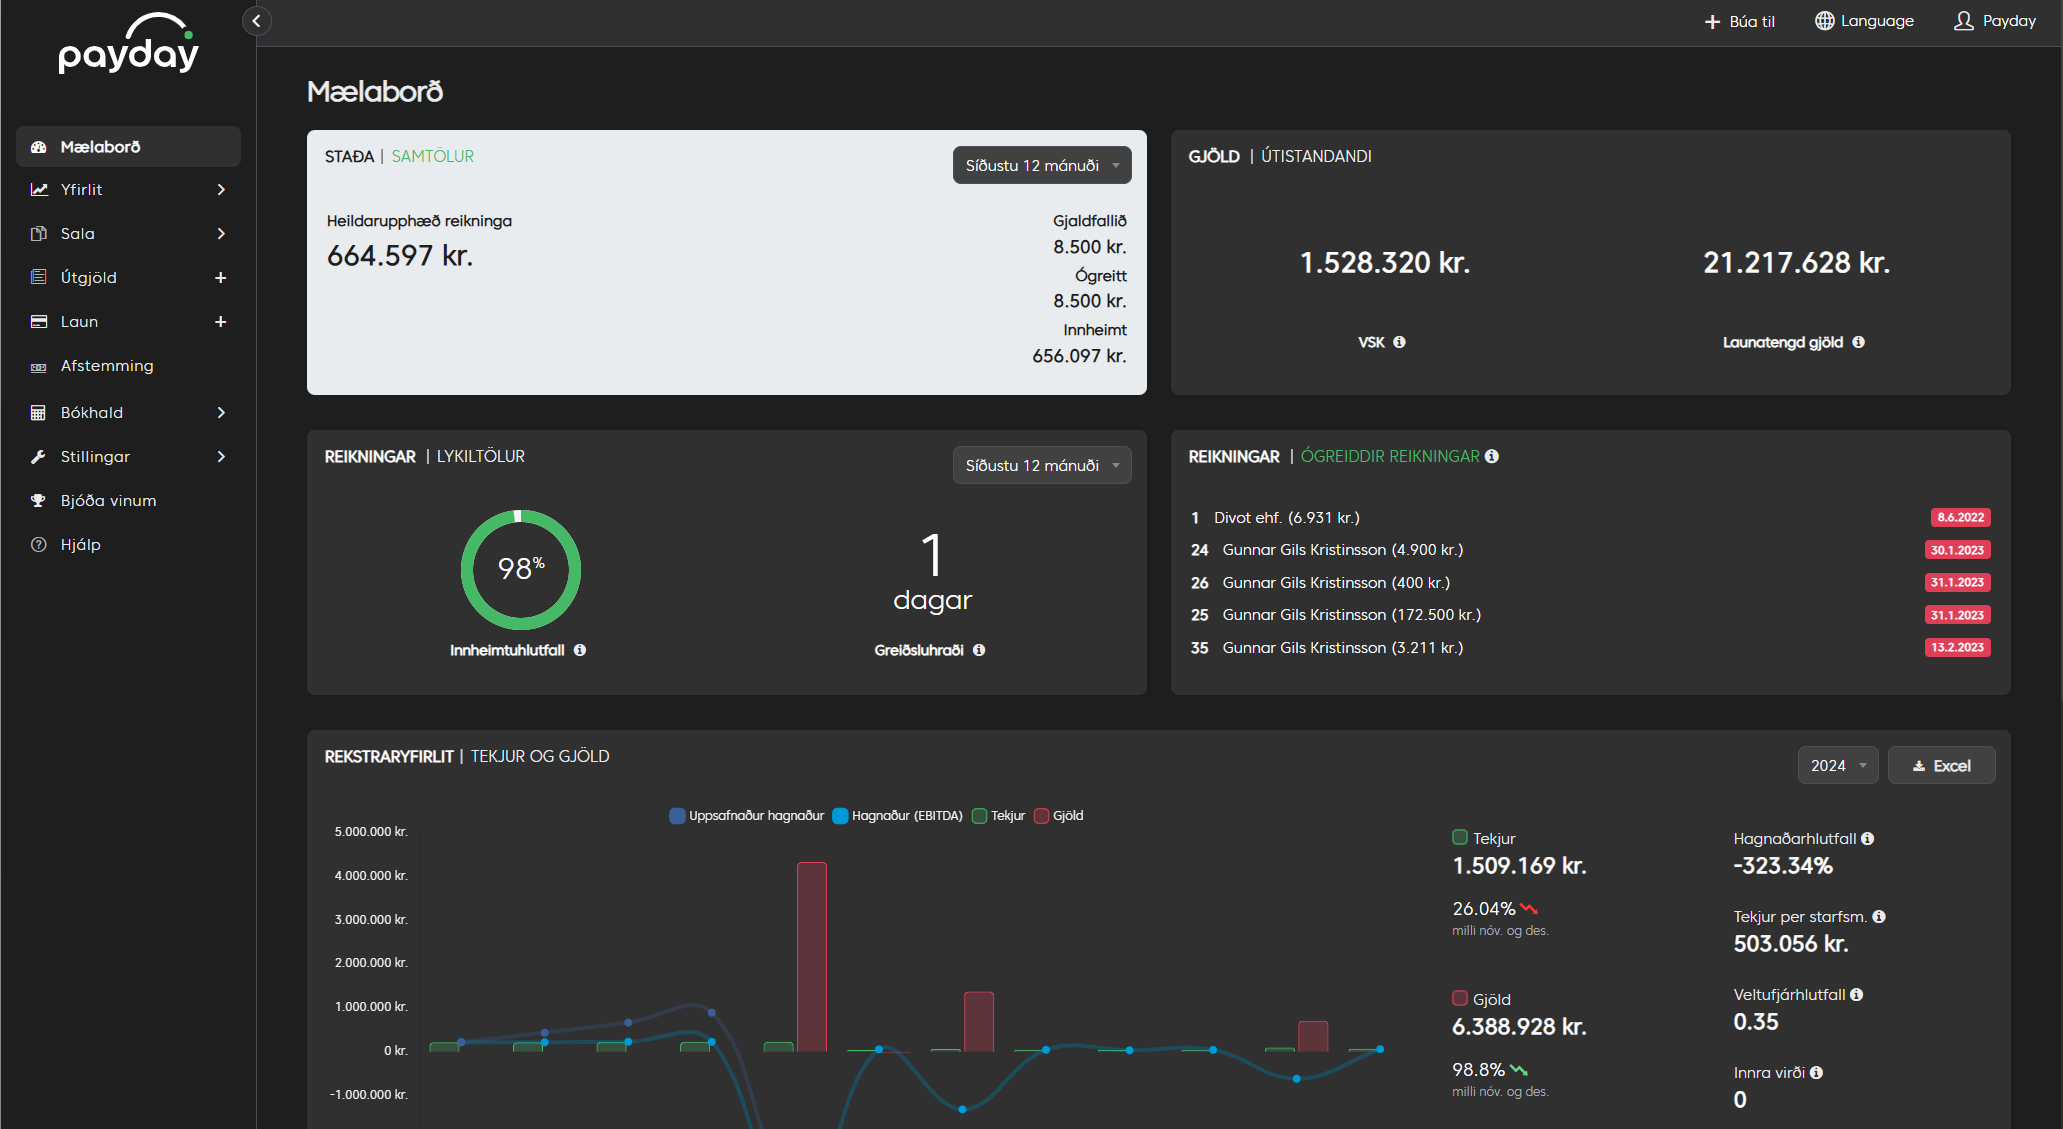Click the Bókhald calculator icon
The height and width of the screenshot is (1129, 2063).
click(x=39, y=413)
